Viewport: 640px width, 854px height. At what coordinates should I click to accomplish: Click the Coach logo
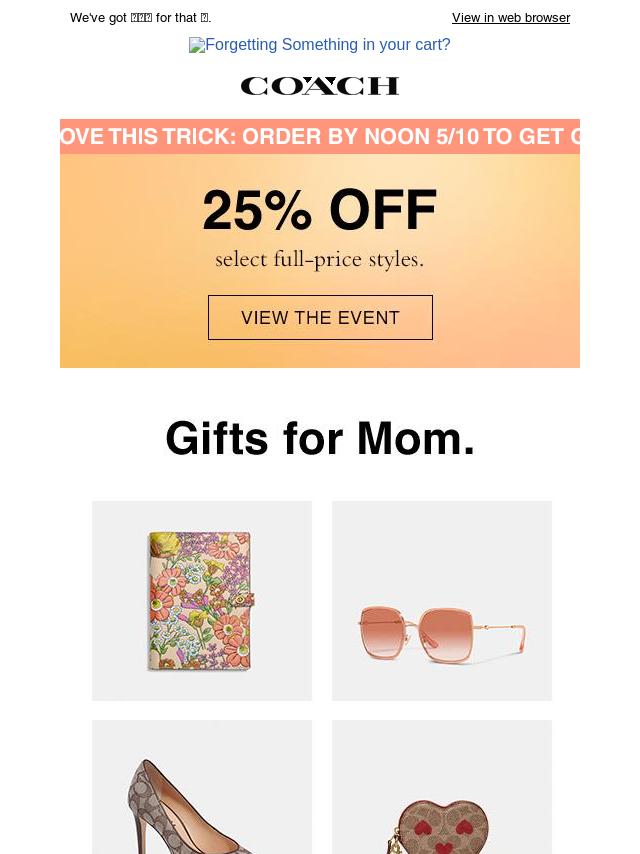pos(320,86)
